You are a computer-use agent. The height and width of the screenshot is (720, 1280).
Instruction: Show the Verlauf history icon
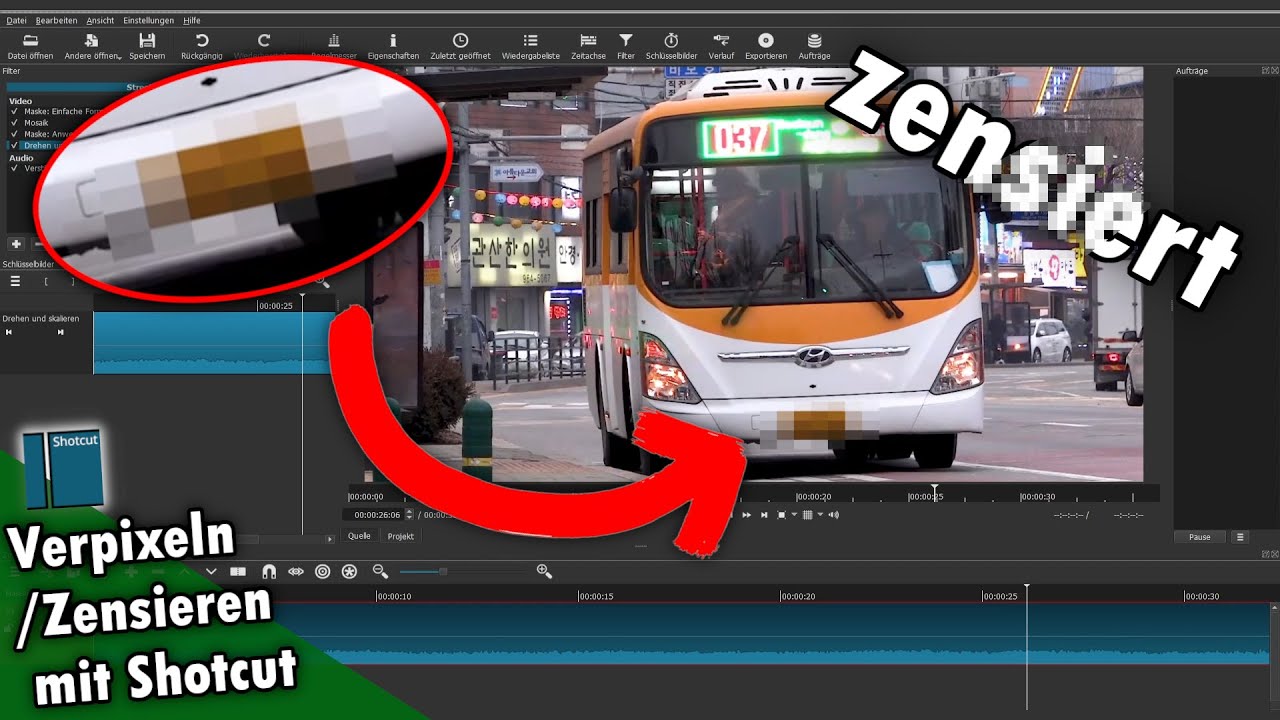[x=721, y=40]
